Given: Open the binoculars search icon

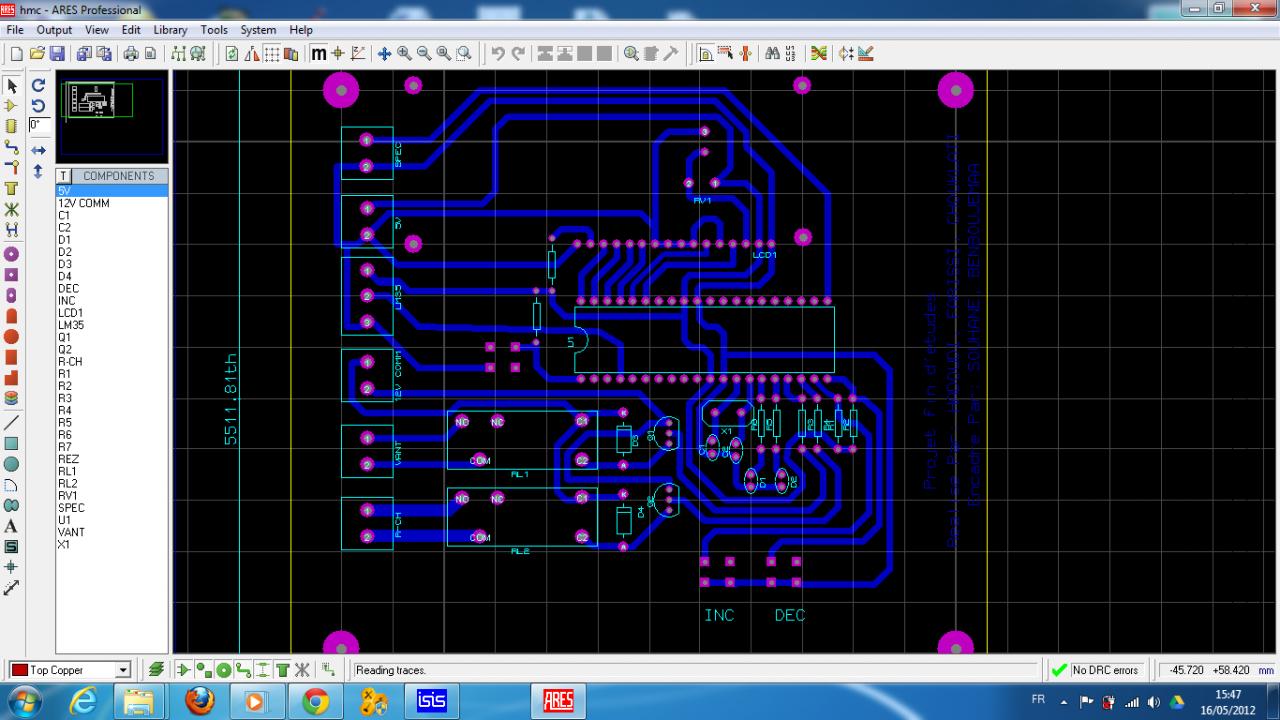Looking at the screenshot, I should [773, 53].
